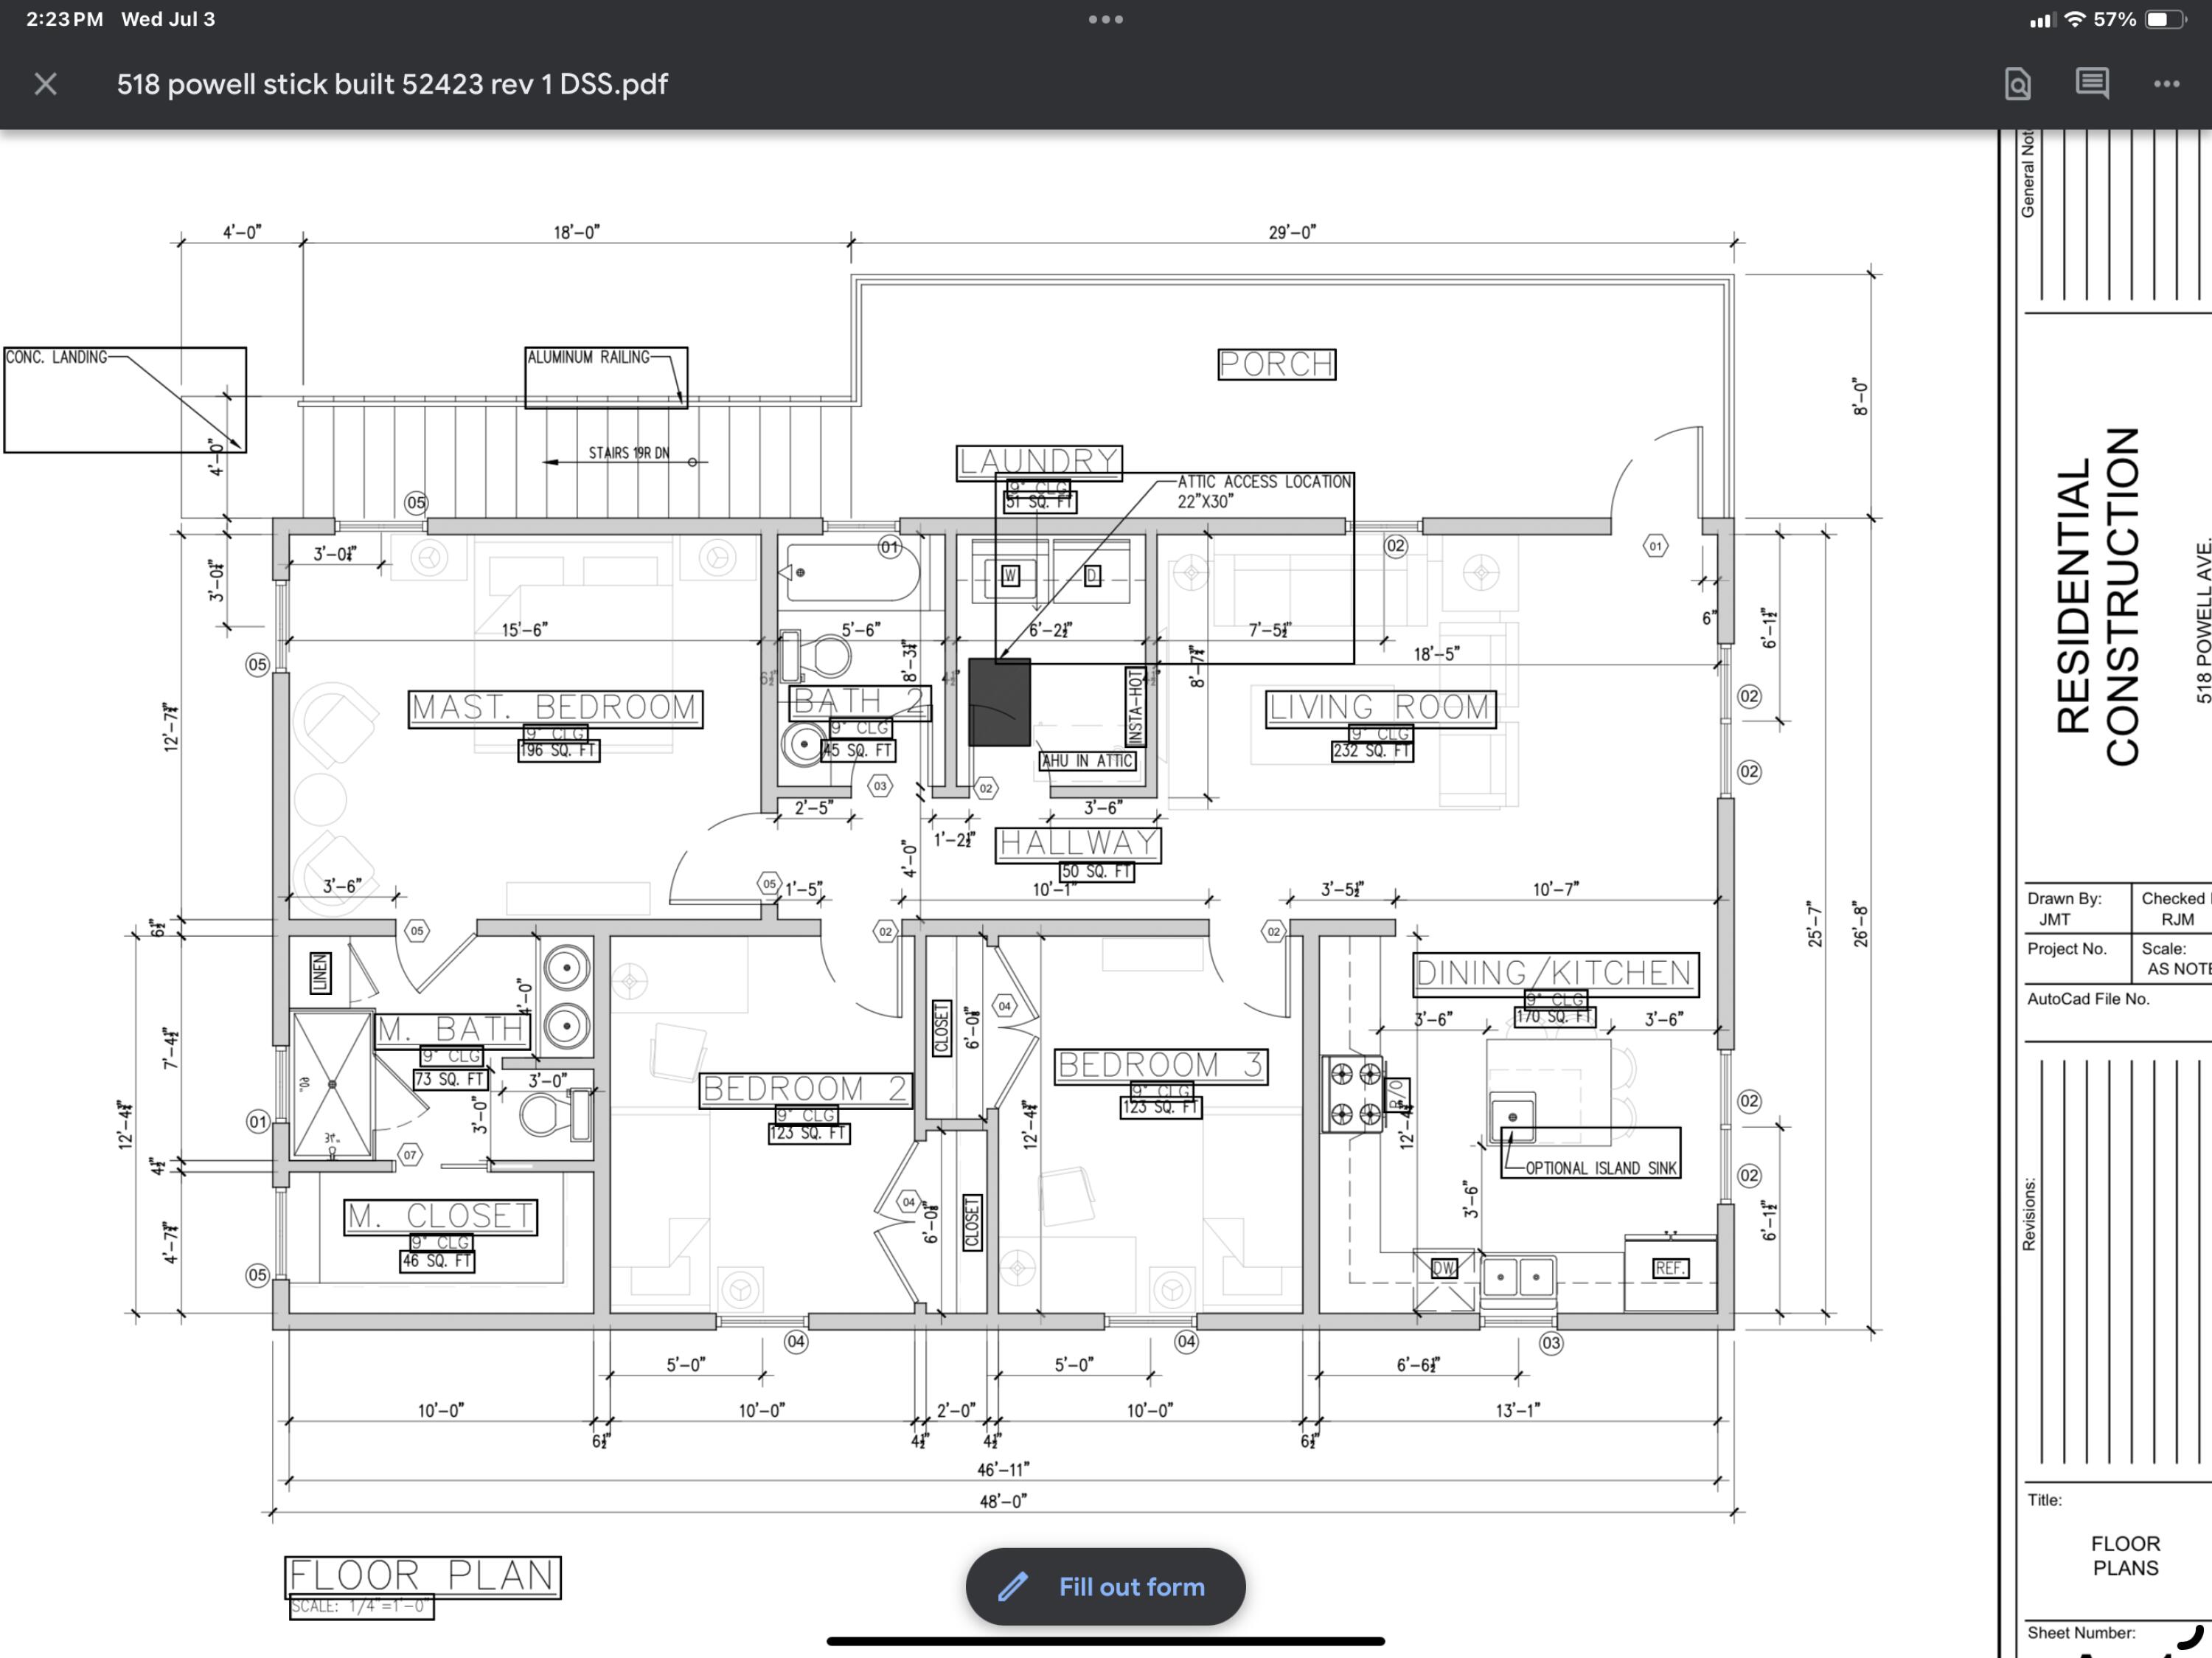Click the LAUNDRY room label
The image size is (2212, 1658).
[x=1038, y=462]
